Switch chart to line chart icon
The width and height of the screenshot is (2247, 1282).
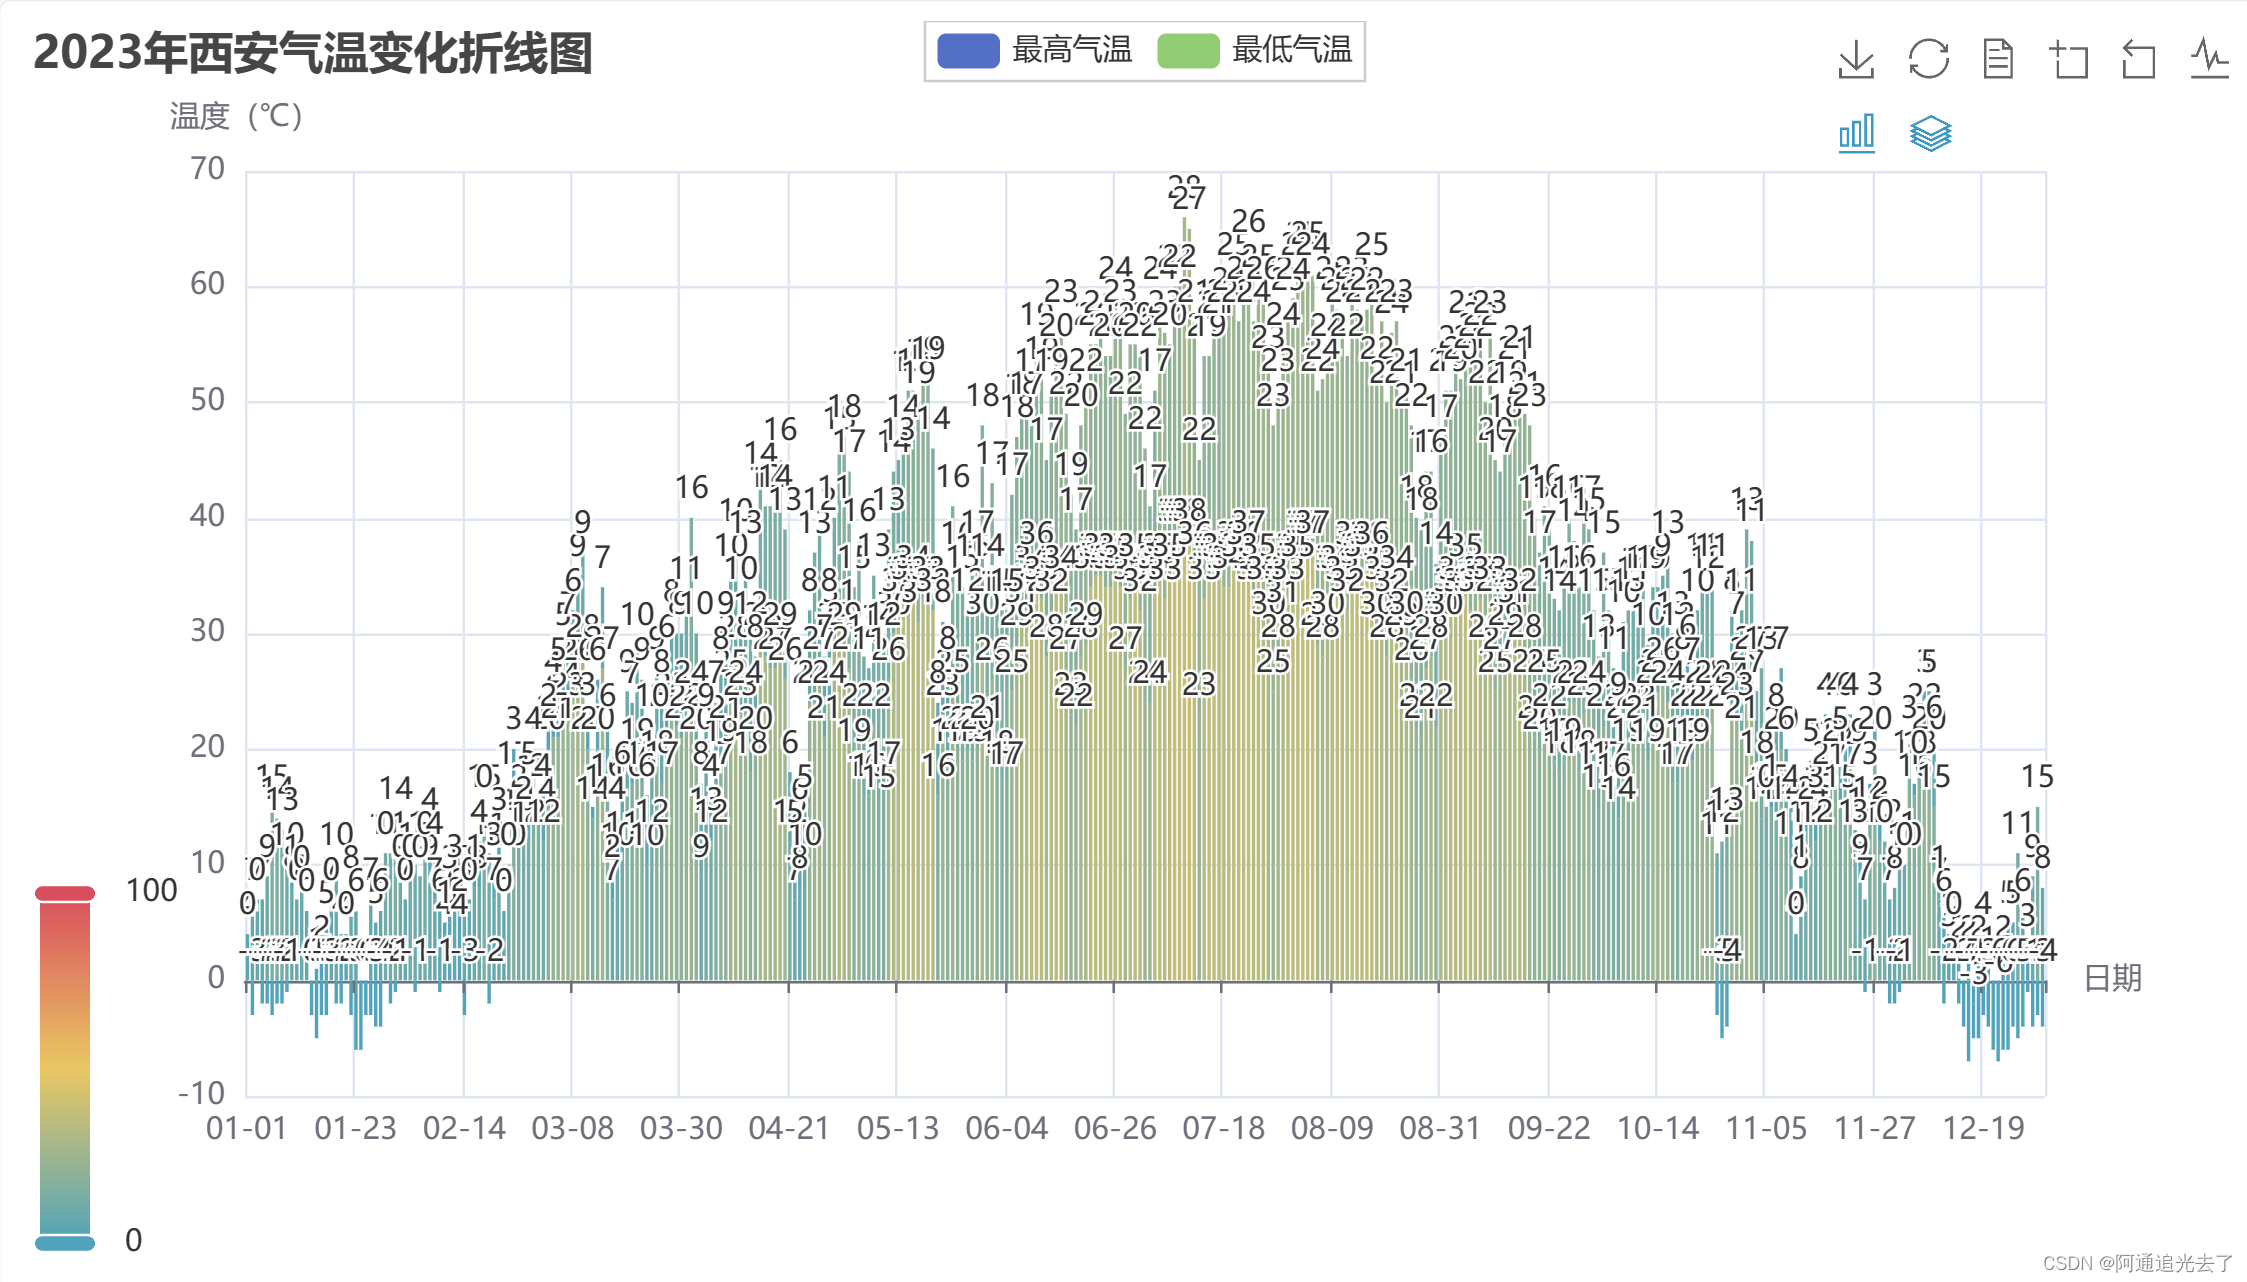coord(2209,59)
